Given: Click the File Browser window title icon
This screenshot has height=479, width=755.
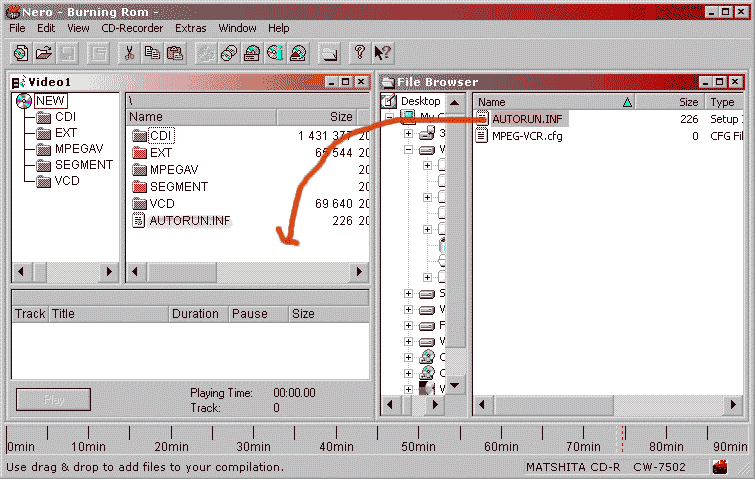Looking at the screenshot, I should pos(388,82).
